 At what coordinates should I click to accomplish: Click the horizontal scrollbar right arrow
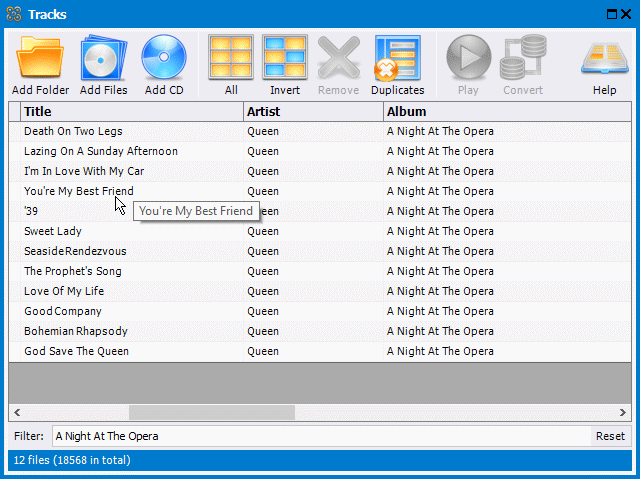(622, 412)
